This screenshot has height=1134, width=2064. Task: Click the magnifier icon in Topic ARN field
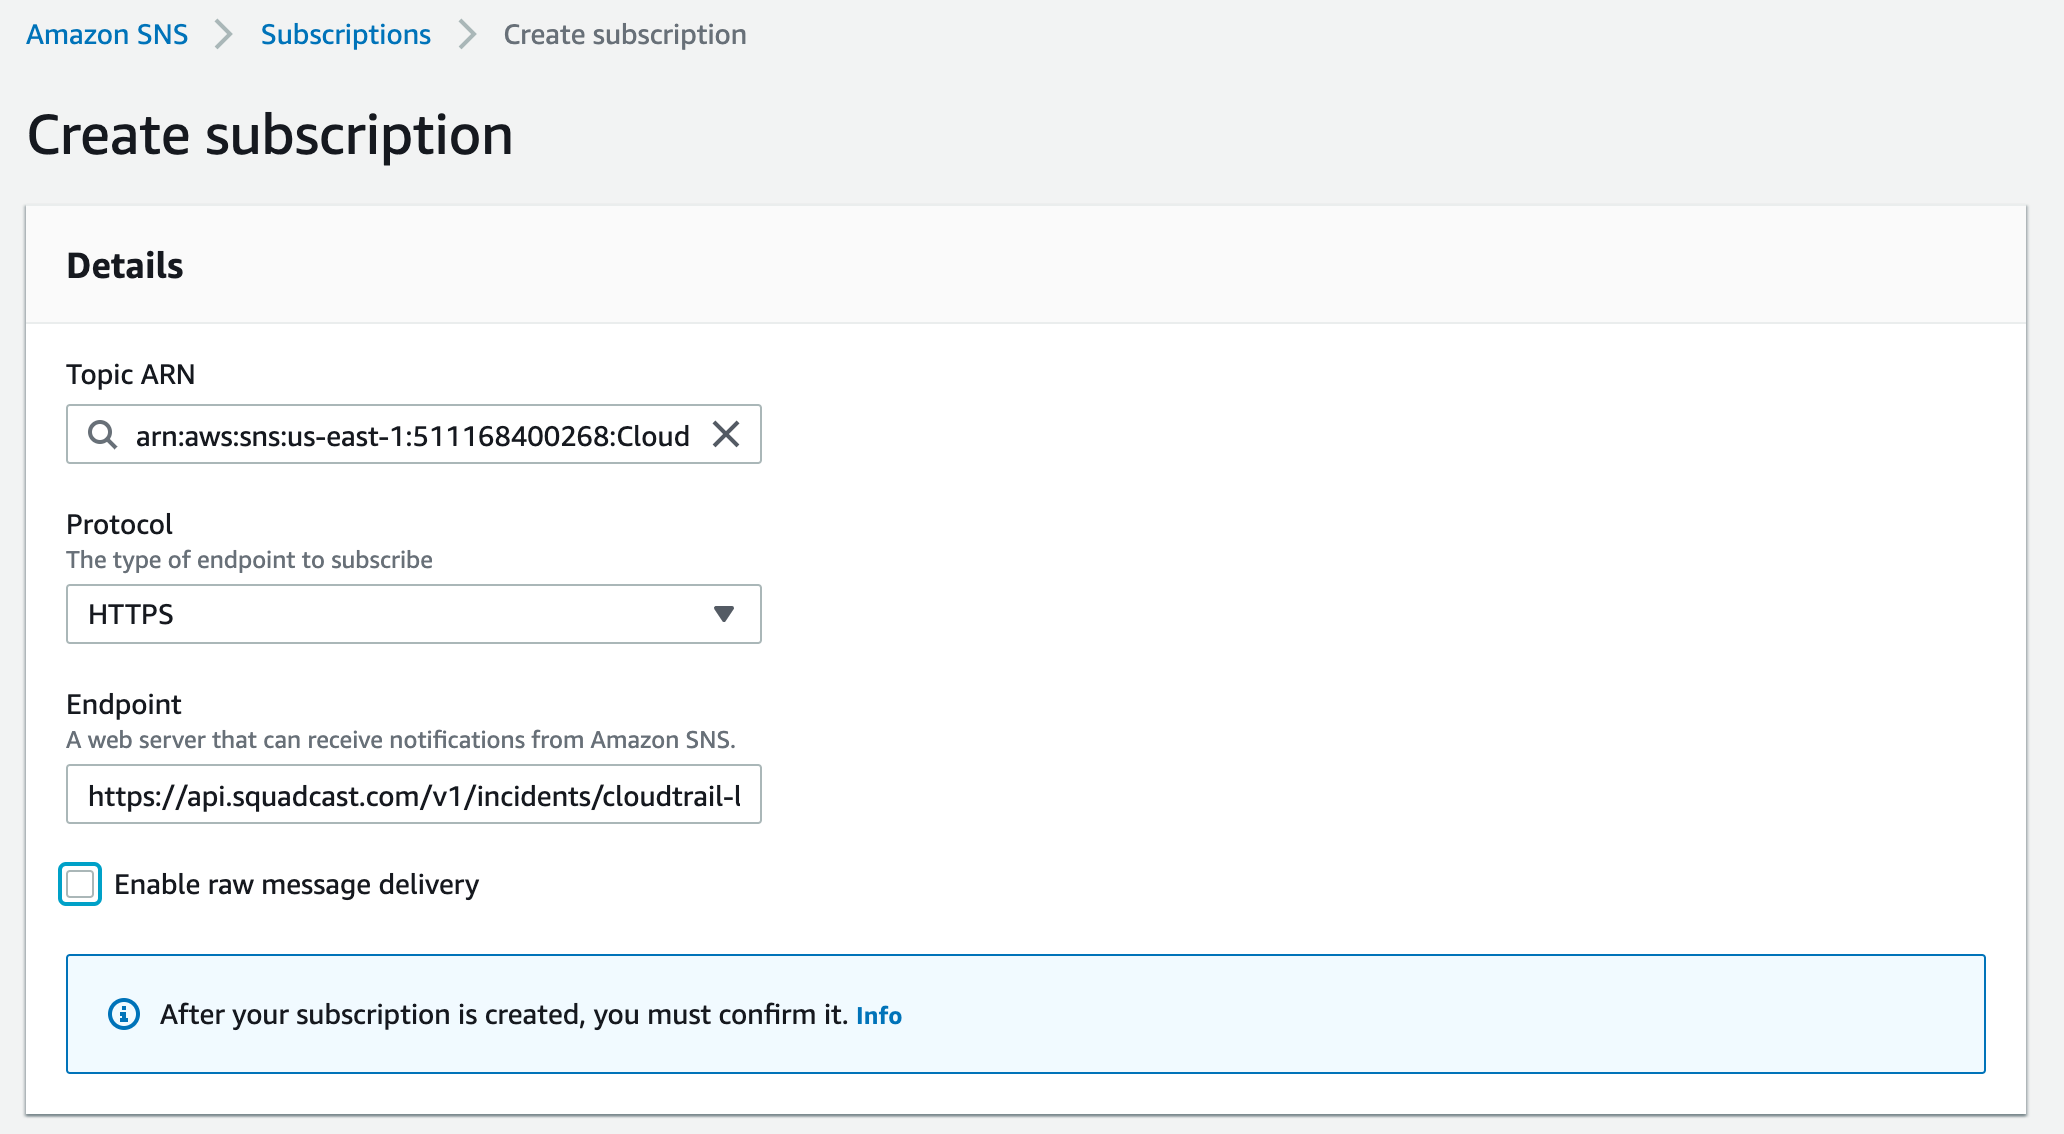point(102,435)
